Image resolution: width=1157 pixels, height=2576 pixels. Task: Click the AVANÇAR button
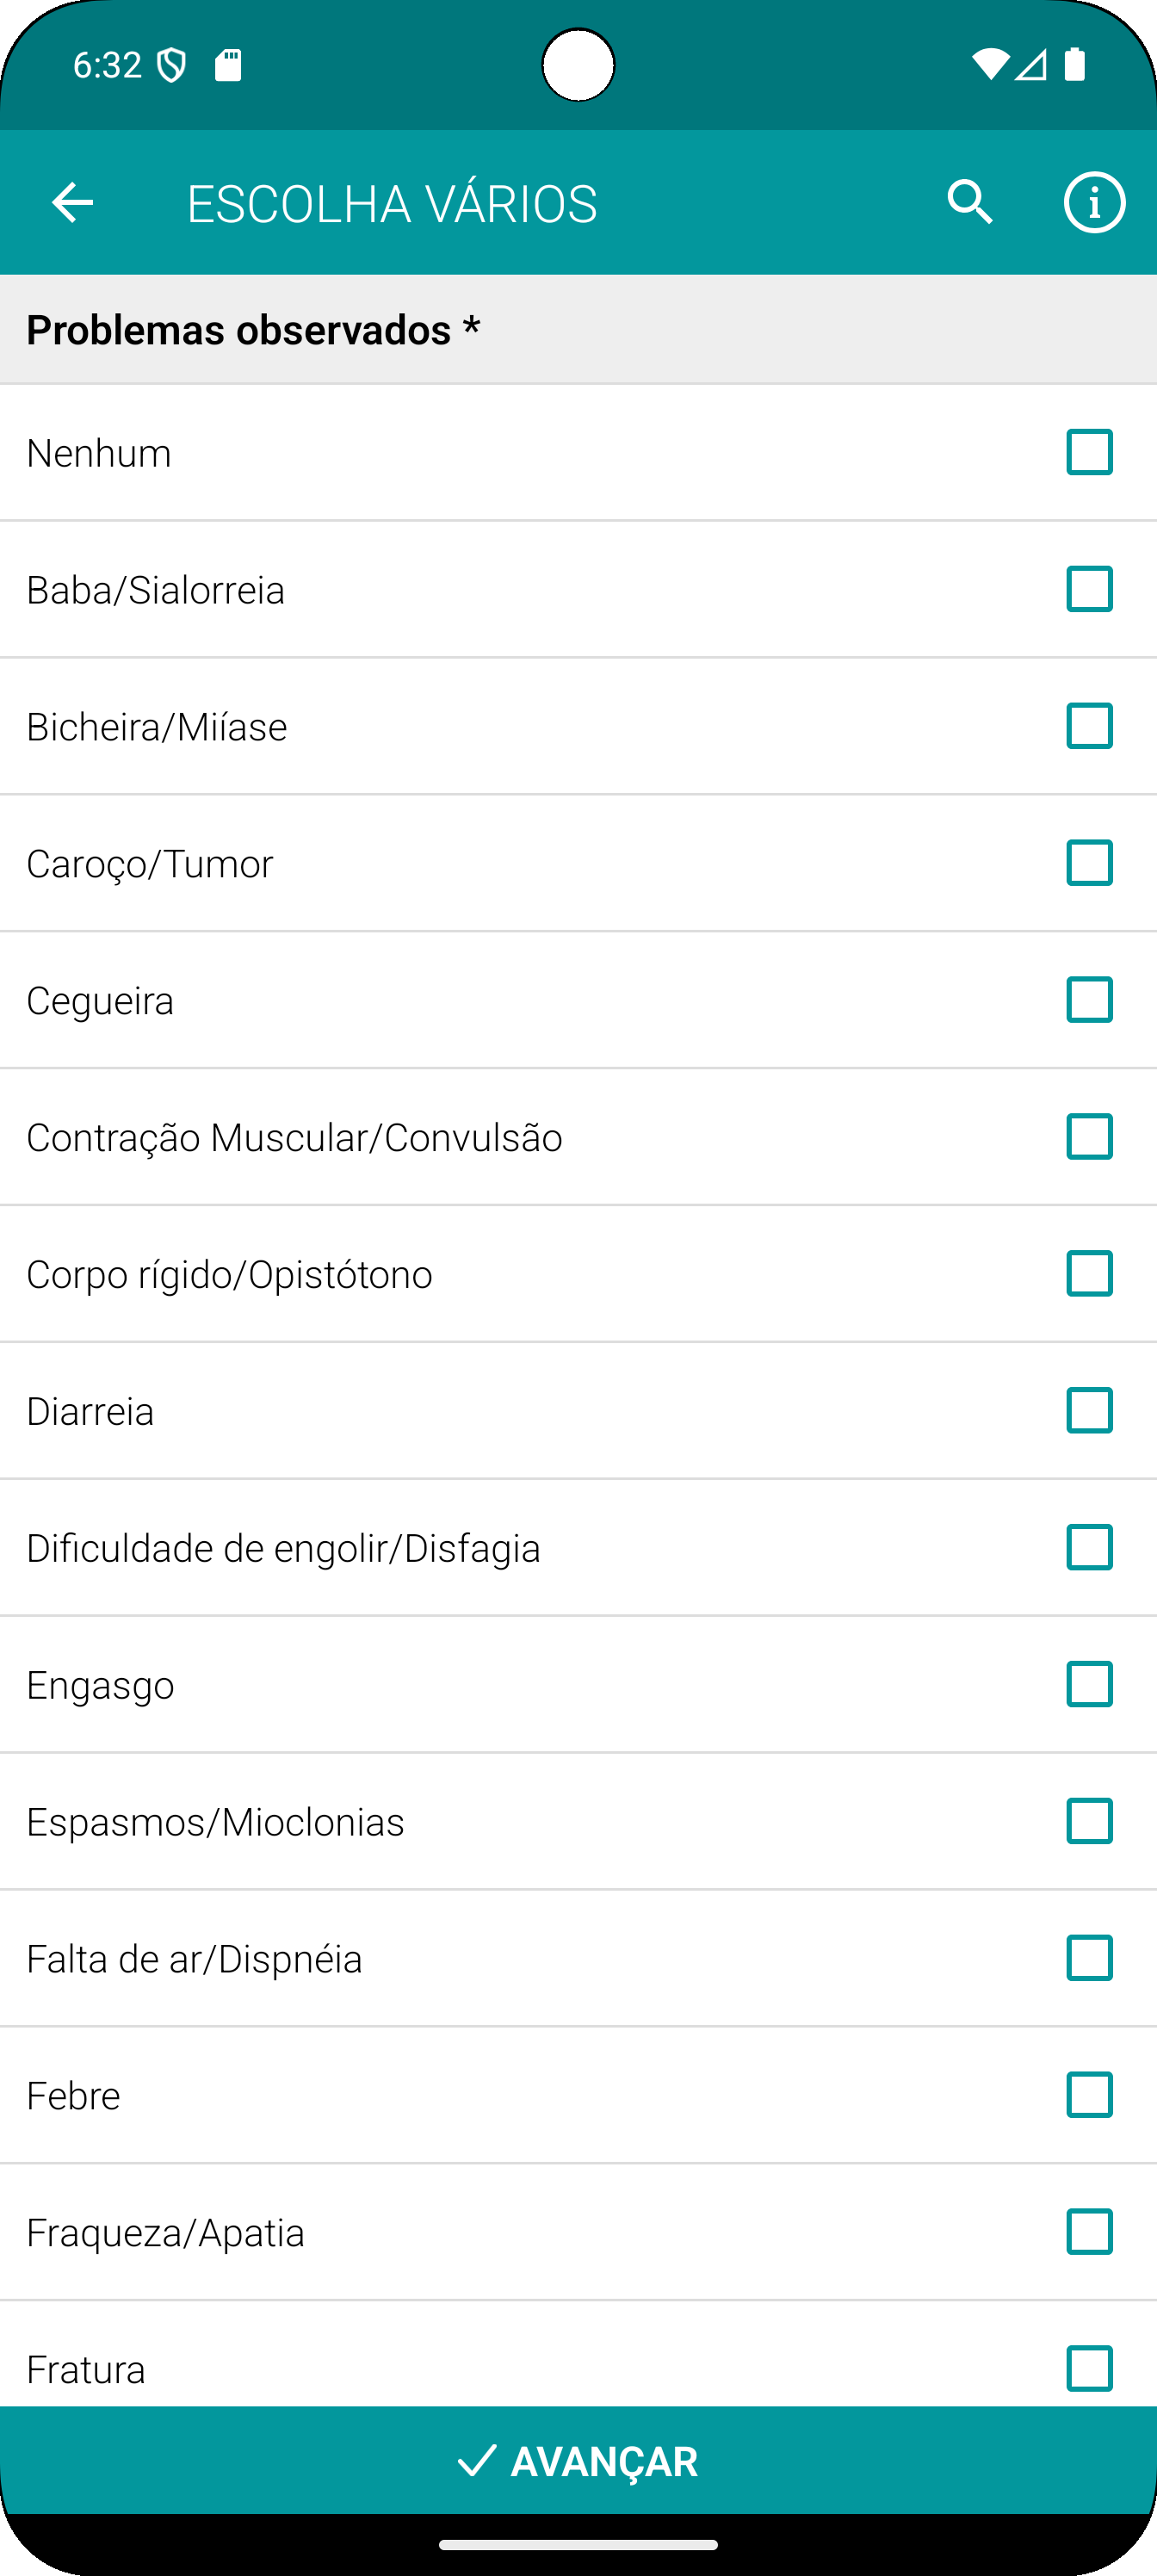[x=578, y=2460]
